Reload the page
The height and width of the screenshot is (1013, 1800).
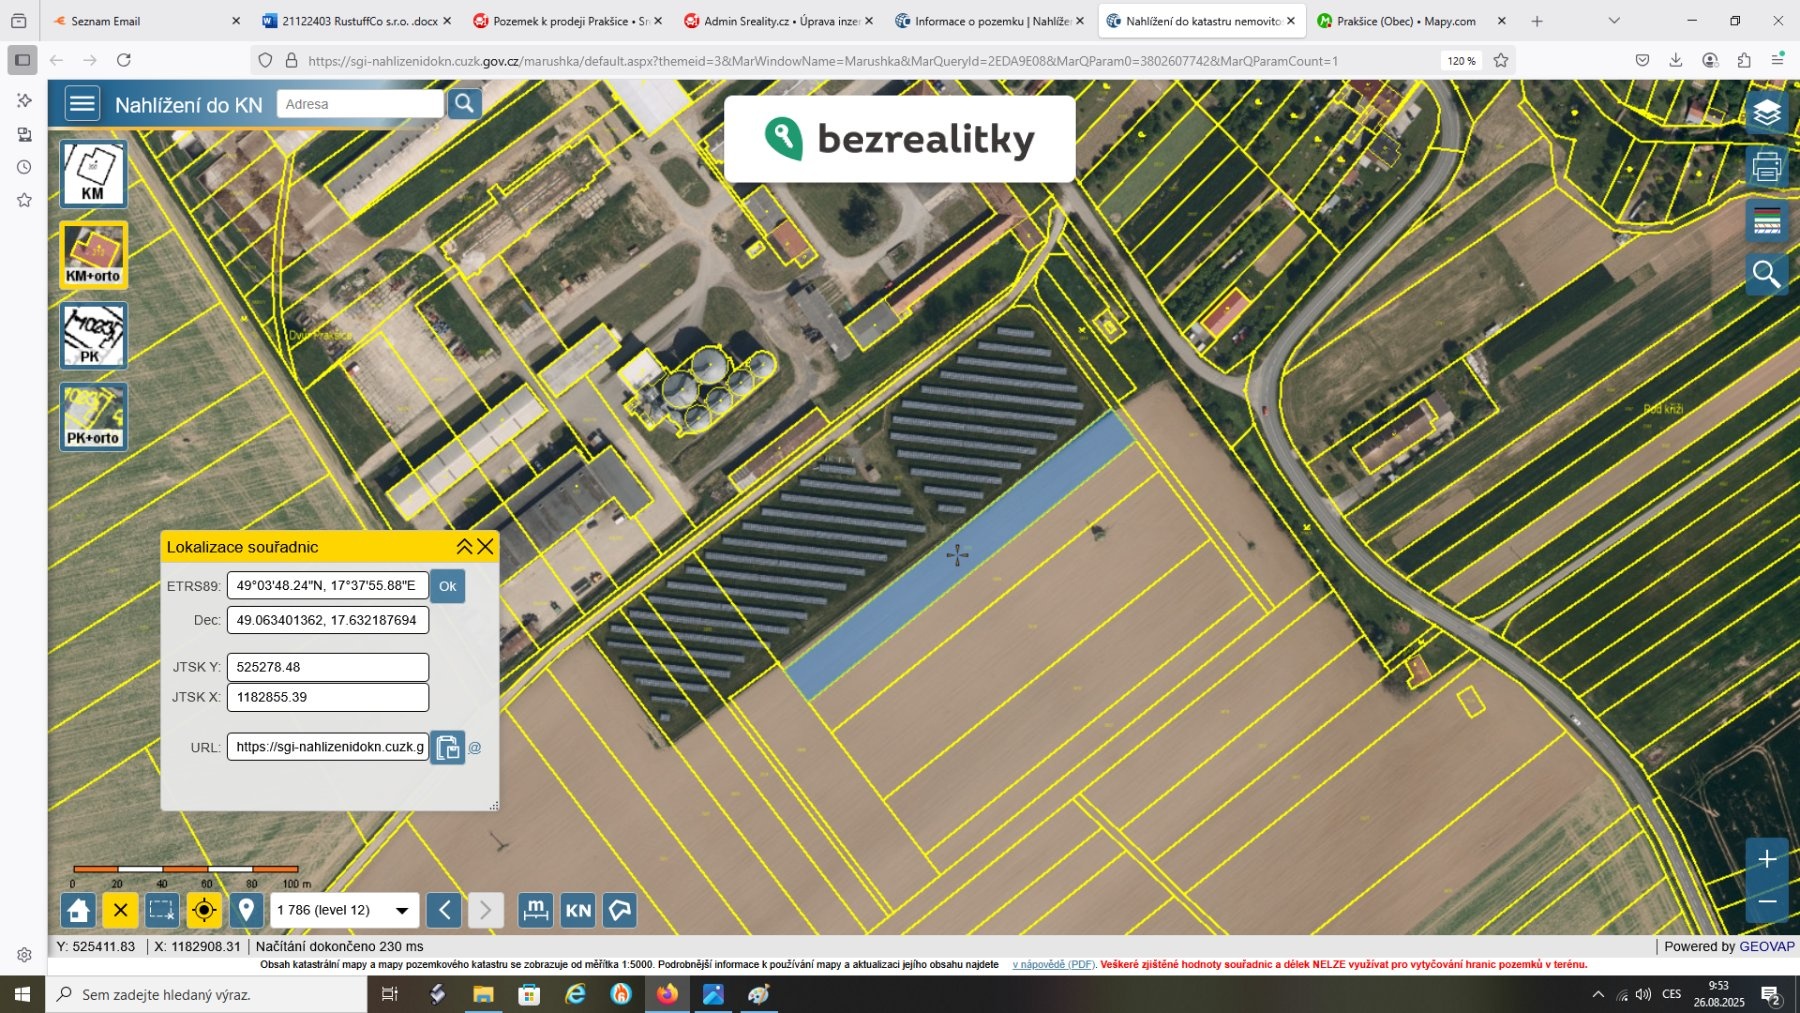point(124,60)
